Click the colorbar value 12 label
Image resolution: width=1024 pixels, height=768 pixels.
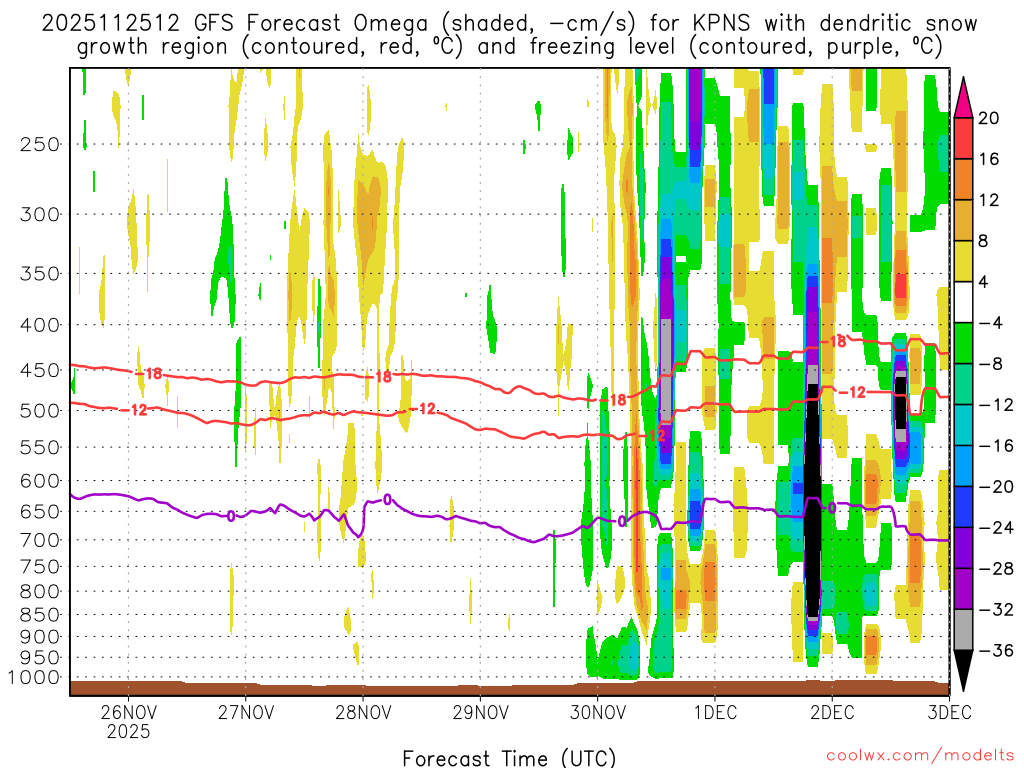point(989,200)
